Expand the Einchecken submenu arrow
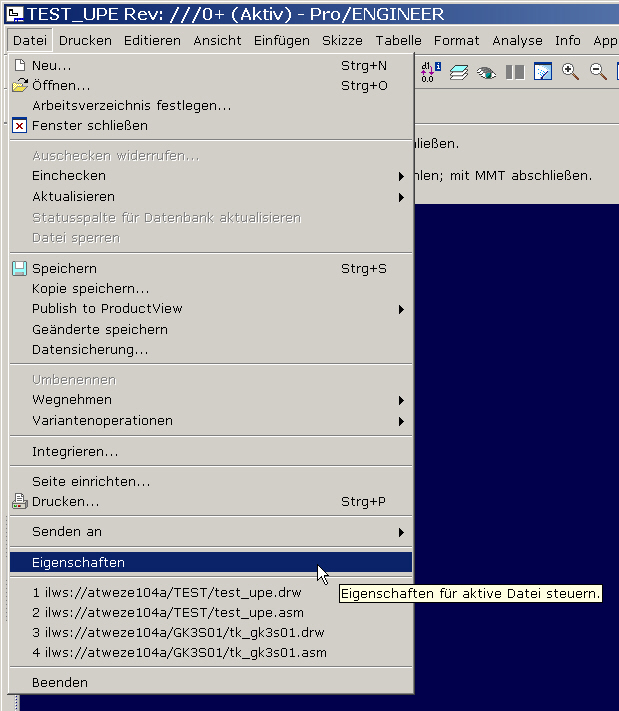The height and width of the screenshot is (711, 619). coord(401,176)
